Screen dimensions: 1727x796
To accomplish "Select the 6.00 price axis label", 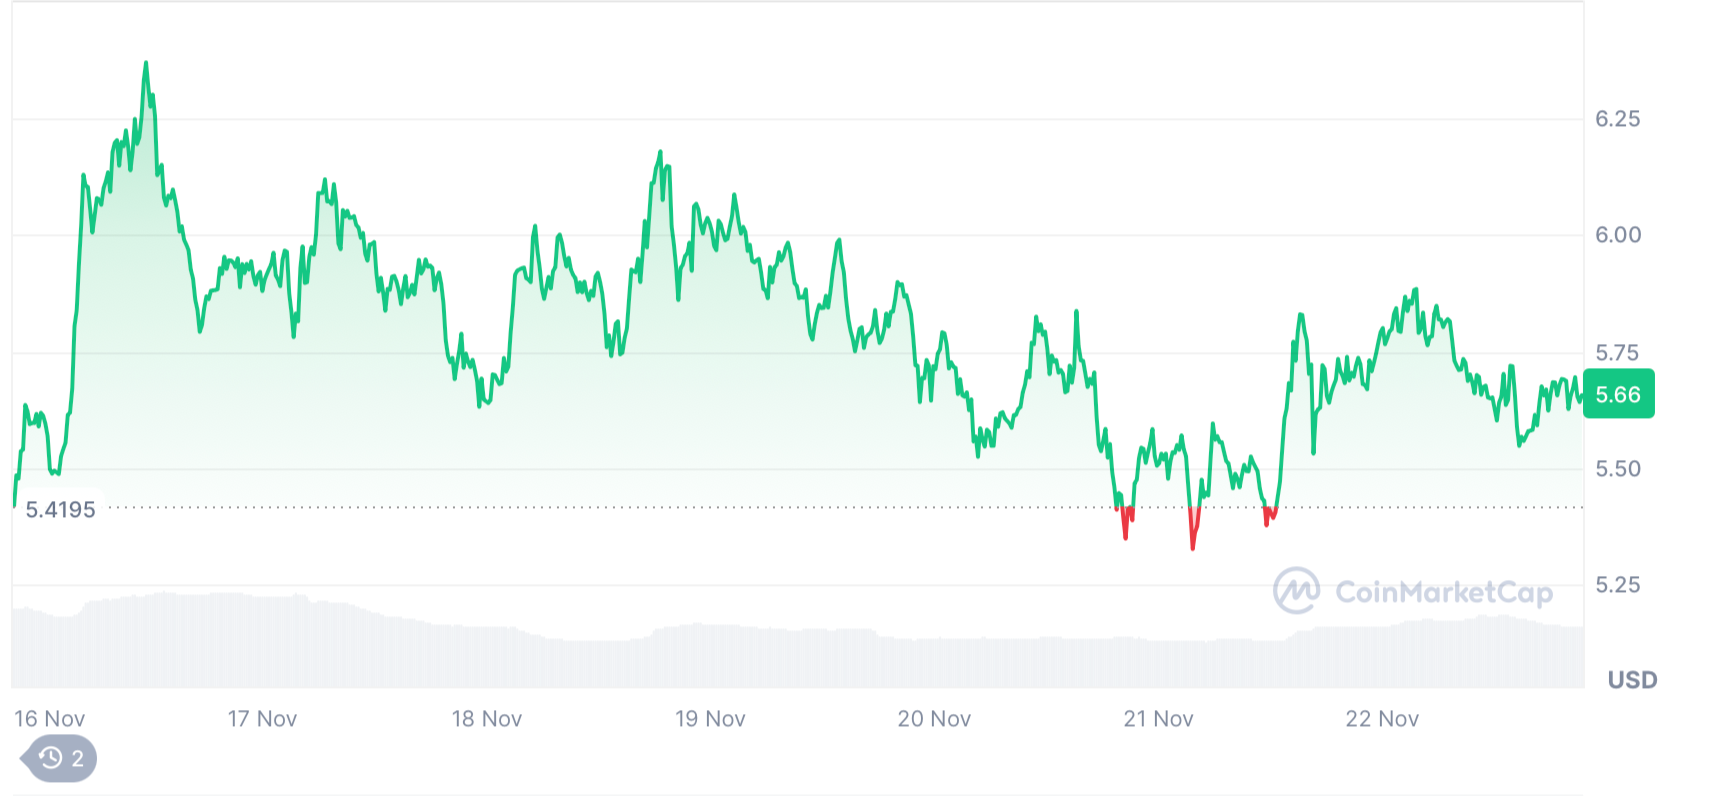I will (1617, 235).
